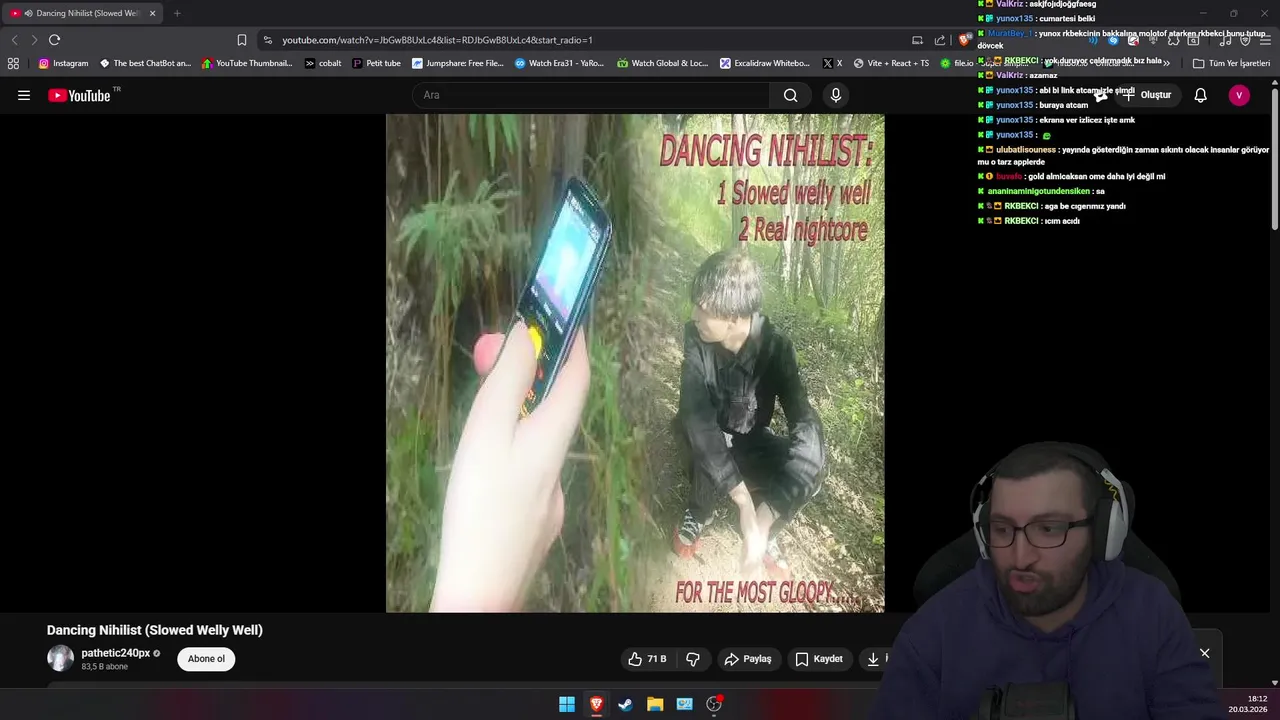Viewport: 1280px width, 720px height.
Task: Open The best ChatBot bookmark
Action: point(145,63)
